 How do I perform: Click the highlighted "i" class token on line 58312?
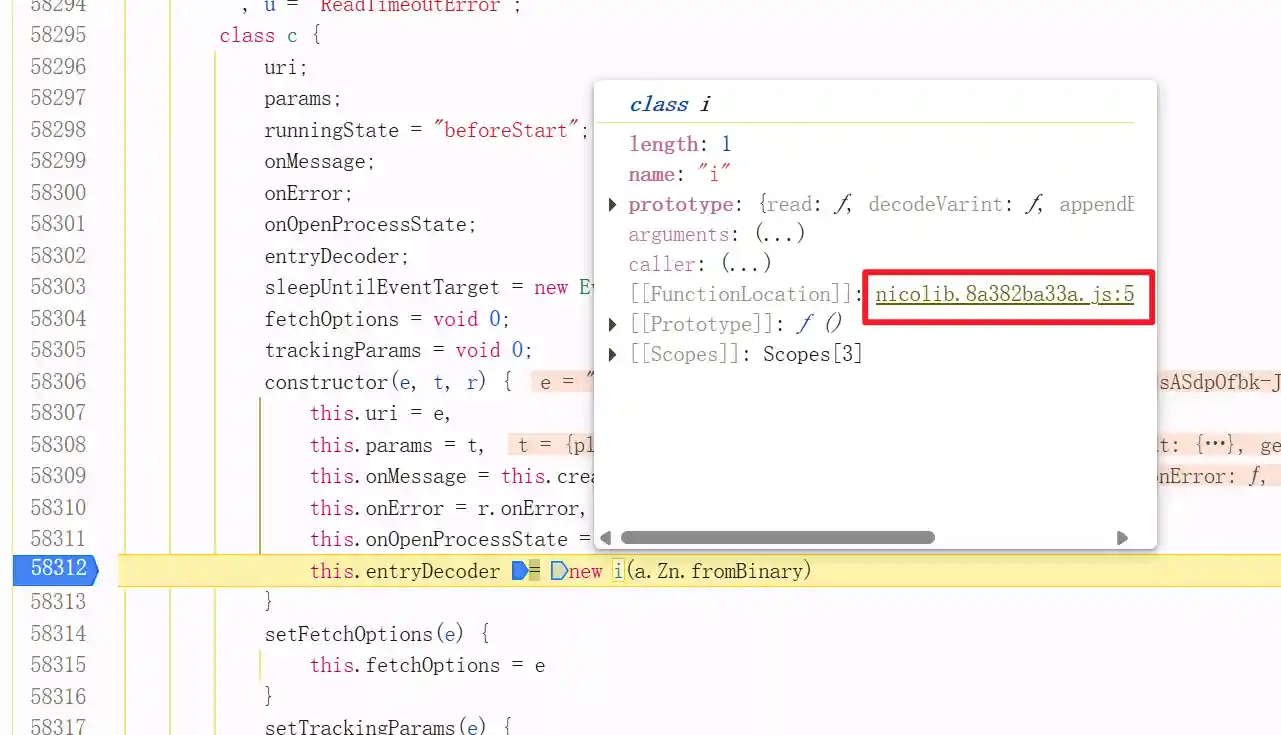pos(618,571)
